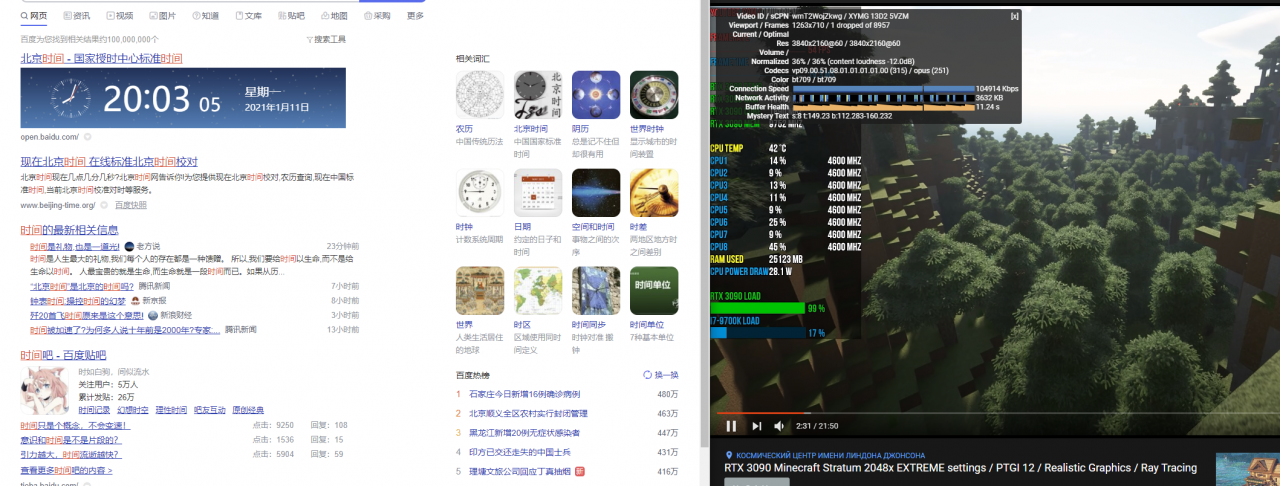This screenshot has width=1280, height=486.
Task: Open 时间记录 tieba category
Action: pos(94,410)
